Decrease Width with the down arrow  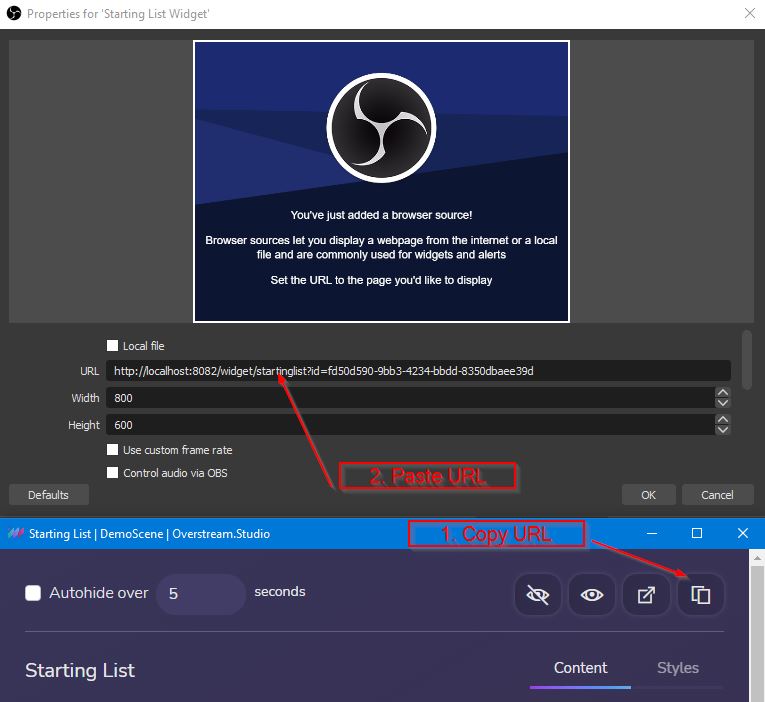tap(723, 403)
